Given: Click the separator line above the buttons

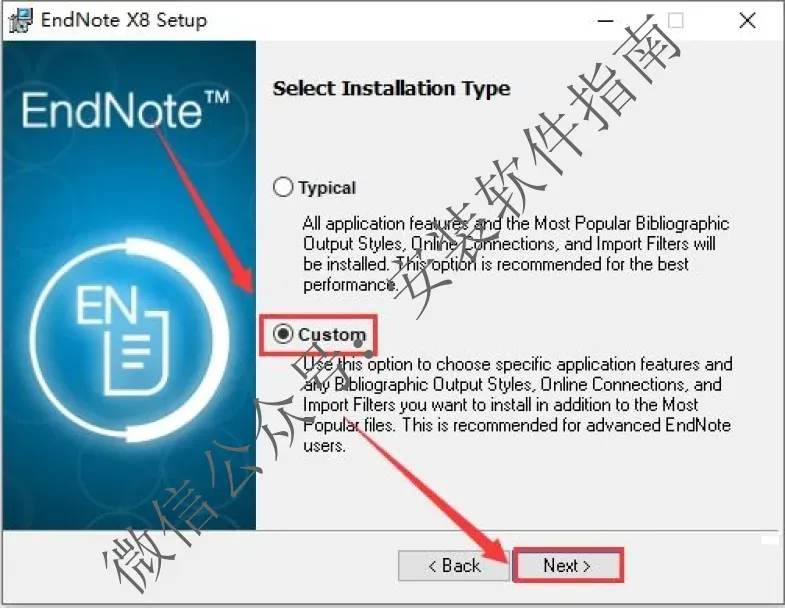Looking at the screenshot, I should tap(390, 531).
